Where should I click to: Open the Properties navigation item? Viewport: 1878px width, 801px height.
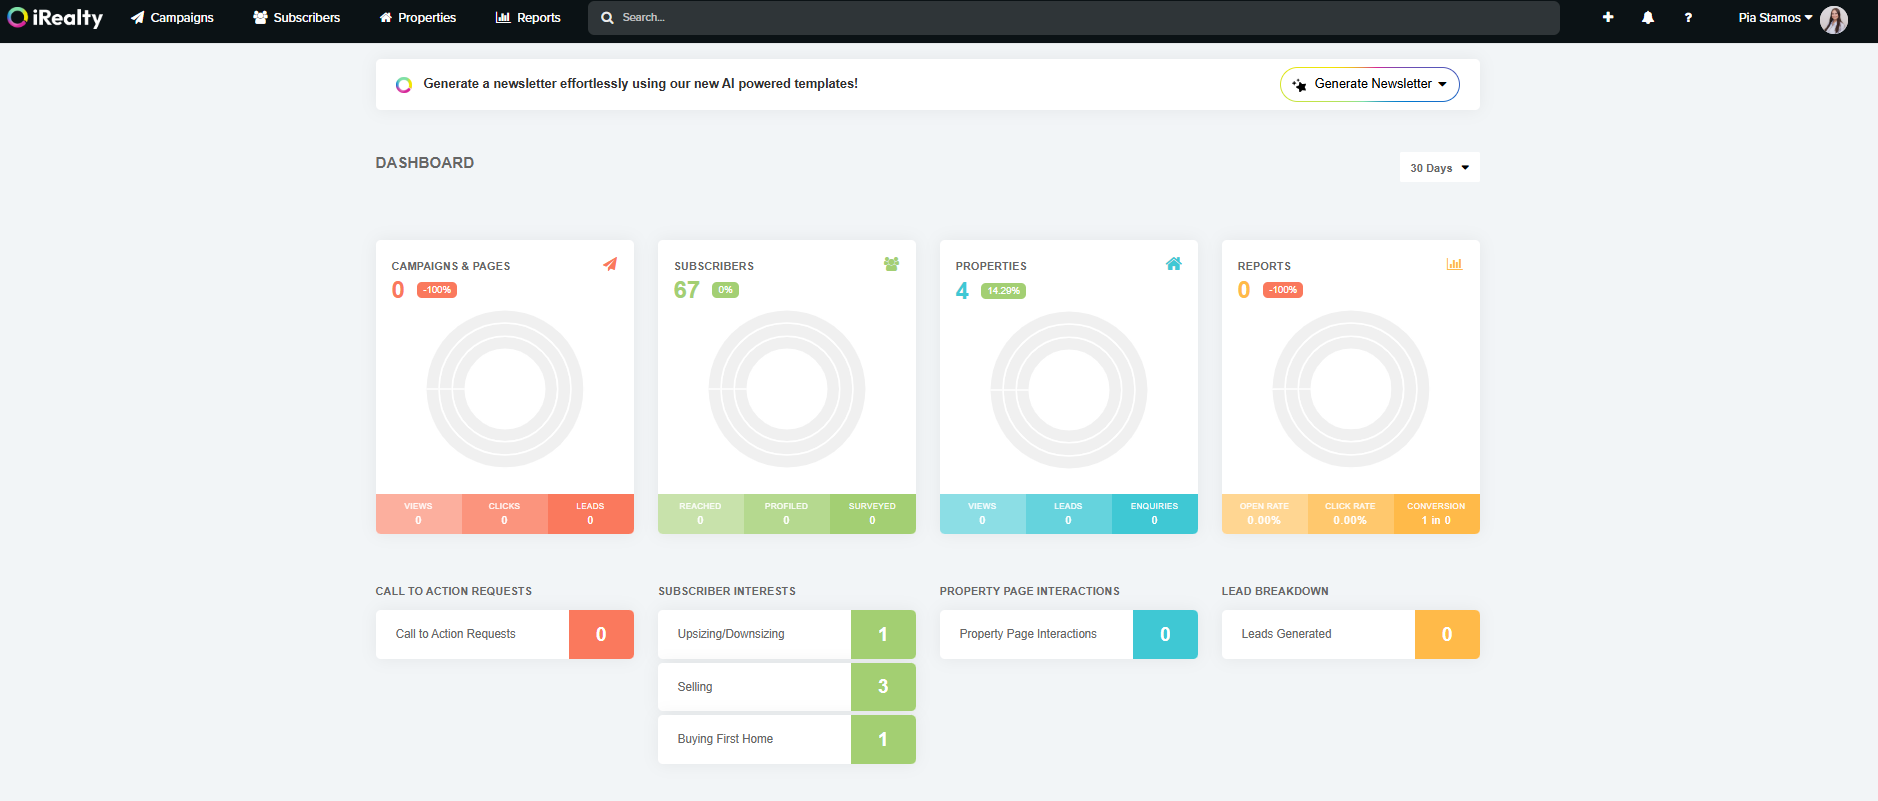(417, 18)
